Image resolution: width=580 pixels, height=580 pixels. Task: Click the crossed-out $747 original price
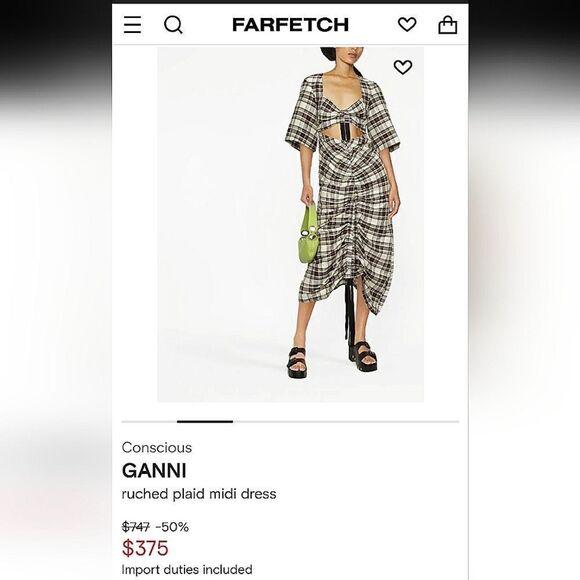click(x=136, y=526)
